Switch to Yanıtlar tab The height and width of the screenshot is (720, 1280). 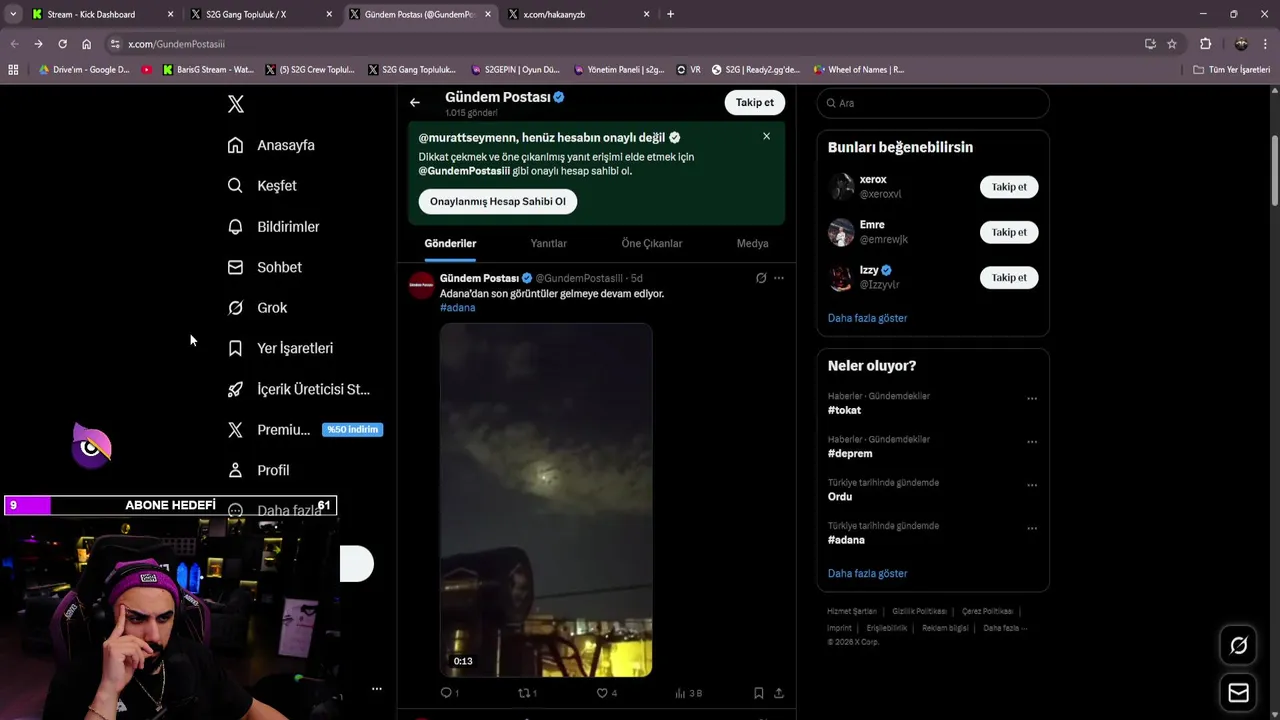(548, 243)
